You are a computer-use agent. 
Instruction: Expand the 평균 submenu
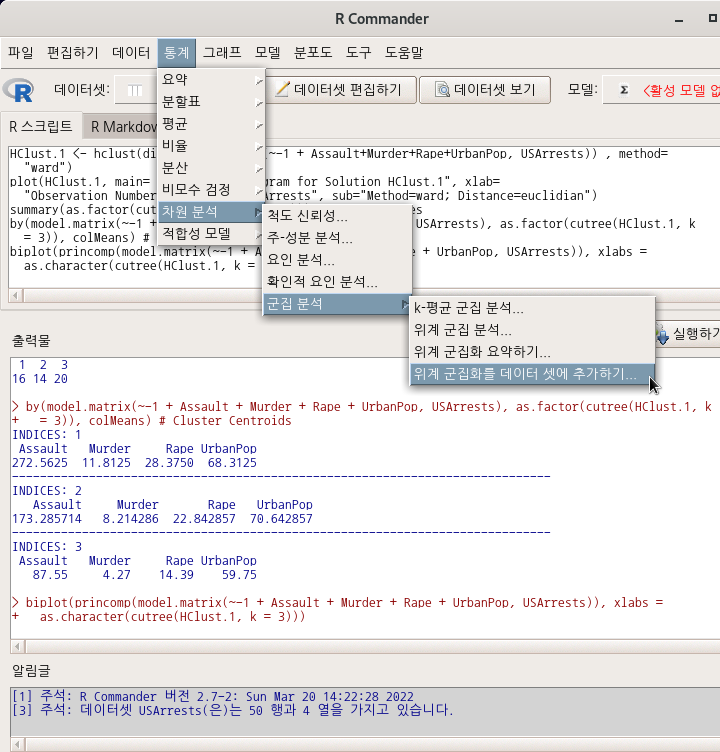(212, 123)
